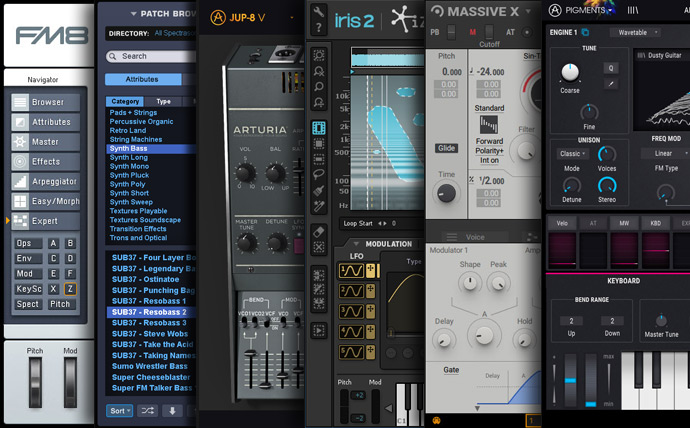Select the LFO 3 waveform icon
This screenshot has height=428, width=690.
click(350, 310)
